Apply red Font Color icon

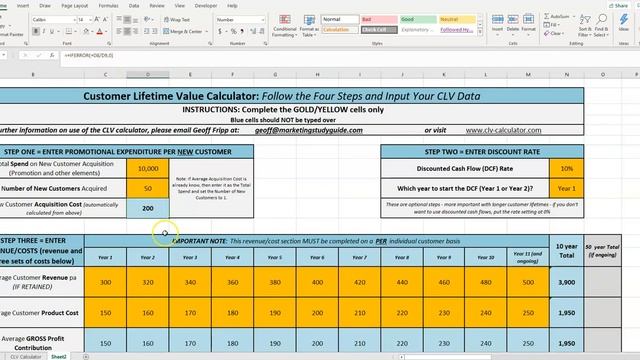pos(100,31)
